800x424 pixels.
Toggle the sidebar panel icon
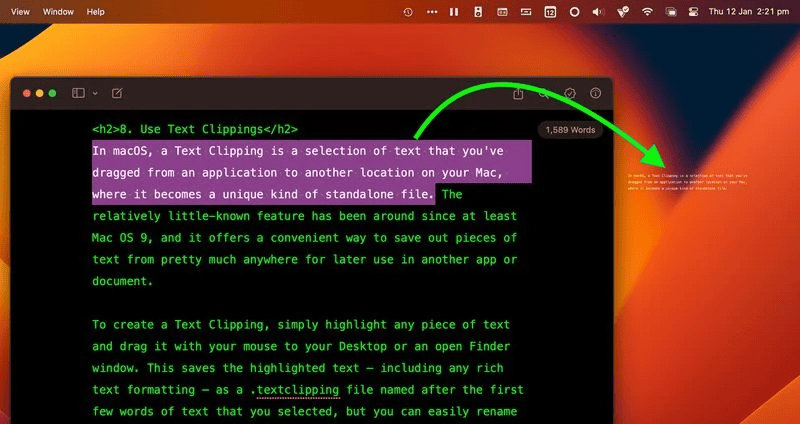point(78,93)
